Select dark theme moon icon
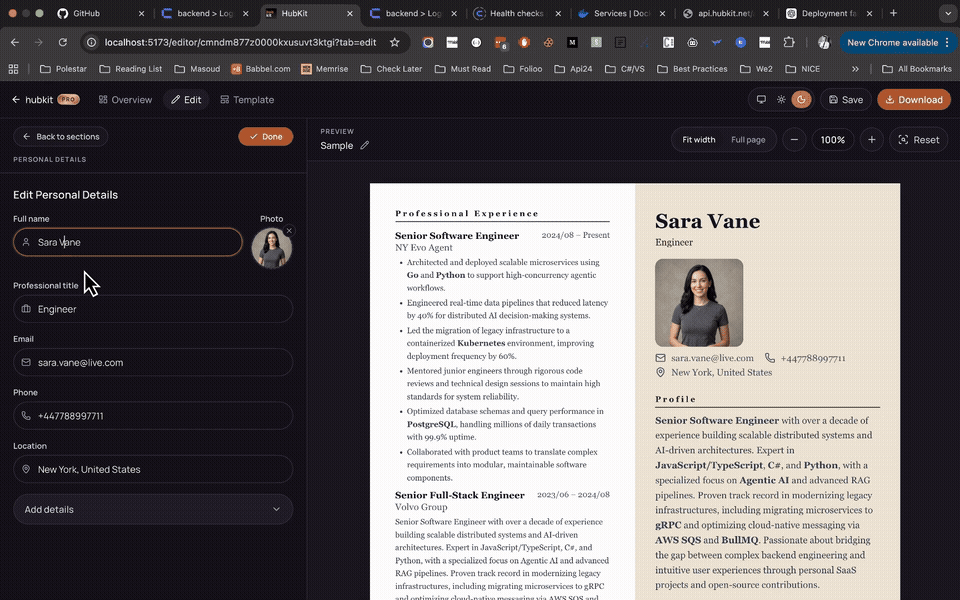Image resolution: width=960 pixels, height=600 pixels. point(801,100)
